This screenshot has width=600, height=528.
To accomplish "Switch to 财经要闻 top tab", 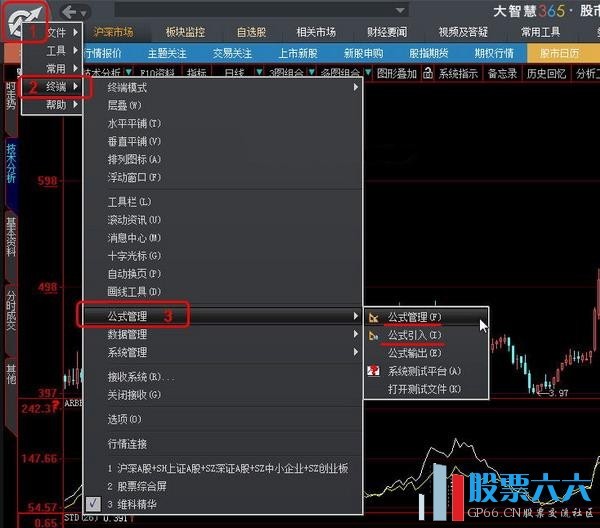I will pyautogui.click(x=387, y=32).
